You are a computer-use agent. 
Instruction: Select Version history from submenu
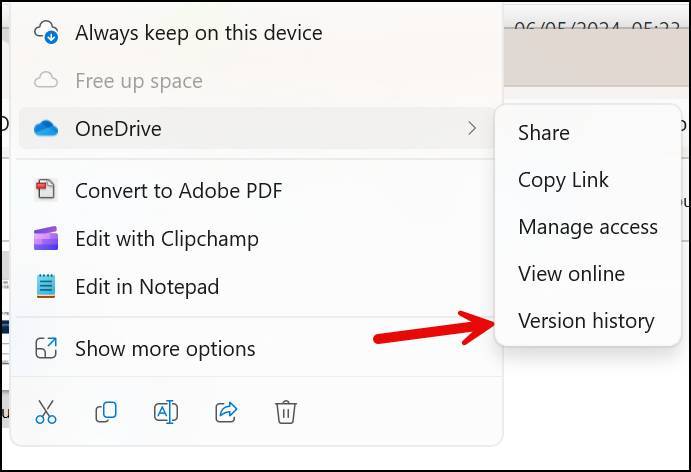[586, 320]
